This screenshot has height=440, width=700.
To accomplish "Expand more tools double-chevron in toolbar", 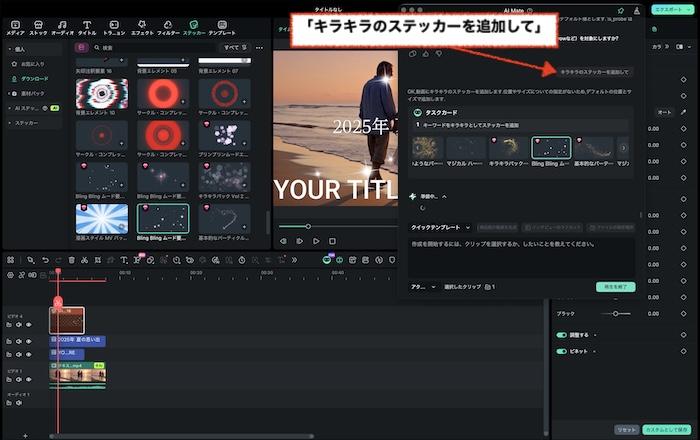I will coord(294,260).
